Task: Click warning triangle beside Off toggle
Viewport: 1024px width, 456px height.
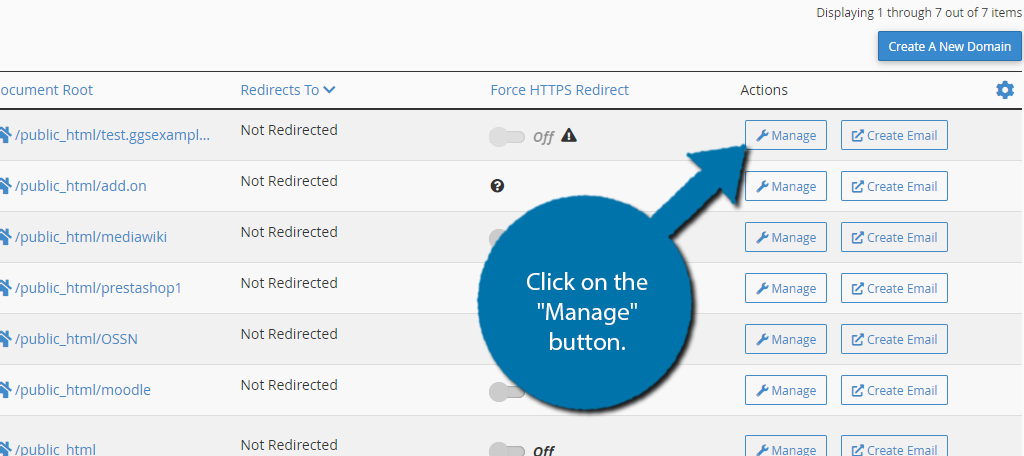Action: click(569, 135)
